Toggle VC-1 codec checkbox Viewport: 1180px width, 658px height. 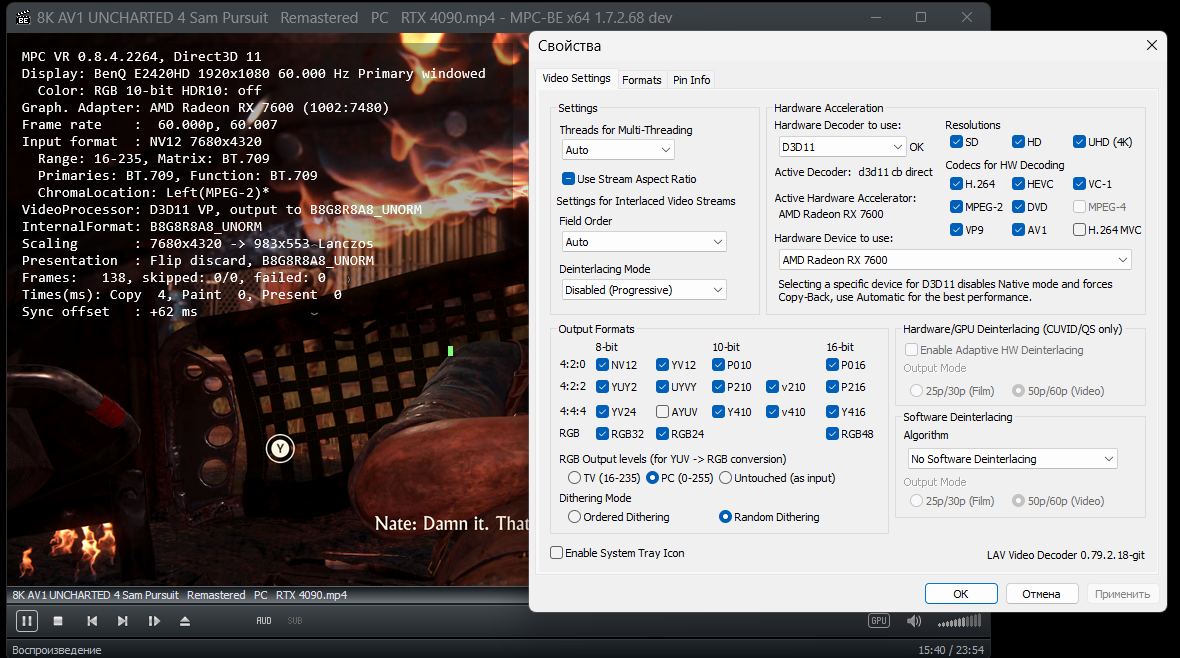tap(1079, 184)
